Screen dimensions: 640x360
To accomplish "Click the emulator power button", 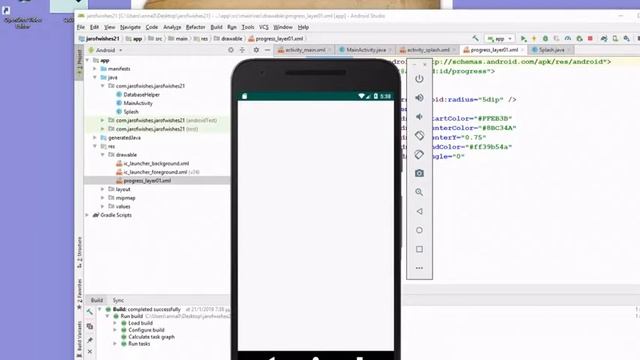I will [x=419, y=79].
